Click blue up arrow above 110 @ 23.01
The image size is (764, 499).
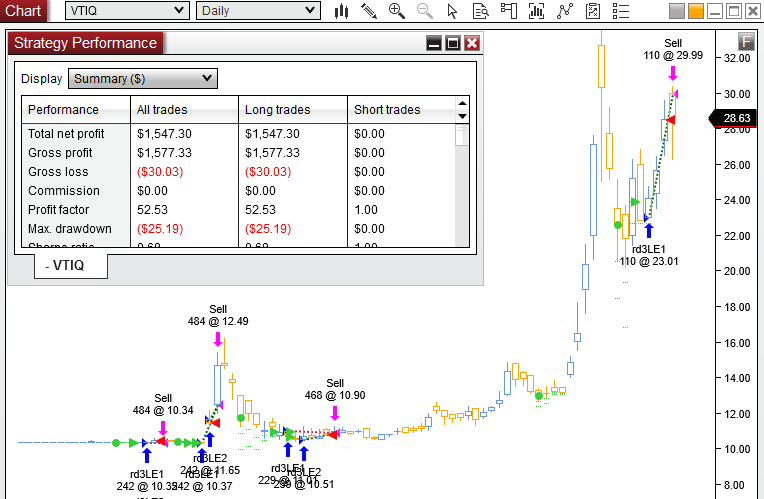click(649, 230)
